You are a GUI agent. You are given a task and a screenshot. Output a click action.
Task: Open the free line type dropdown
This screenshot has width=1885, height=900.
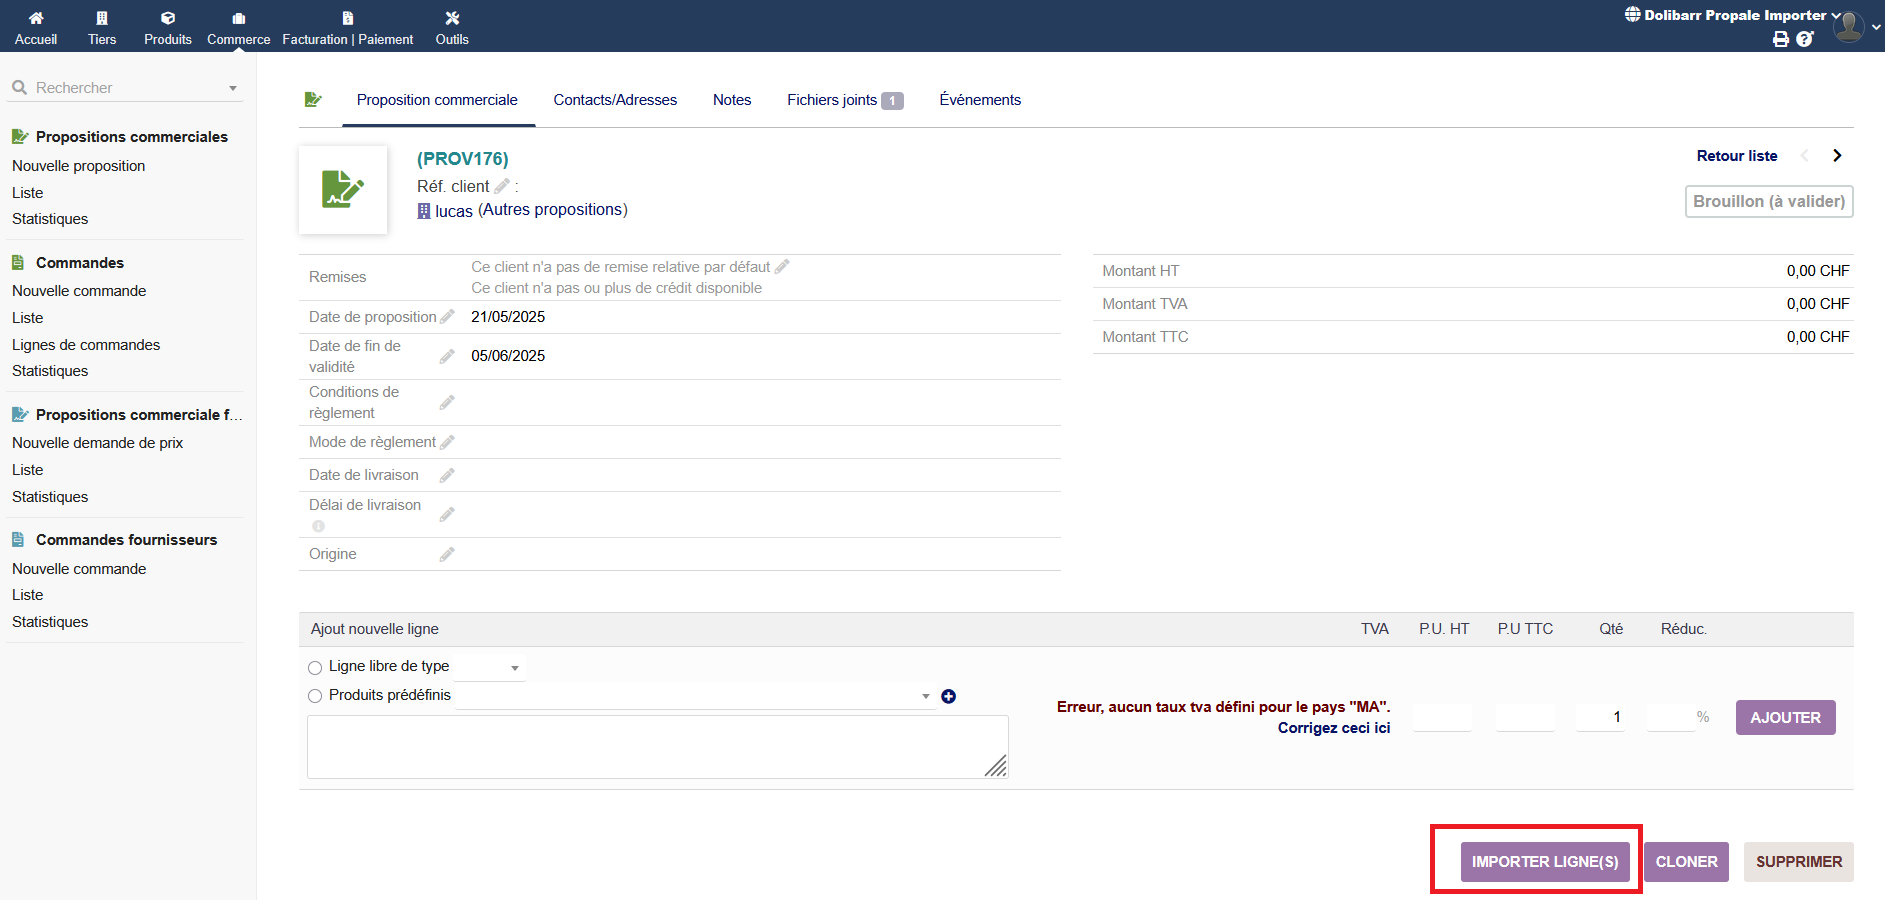[x=490, y=667]
